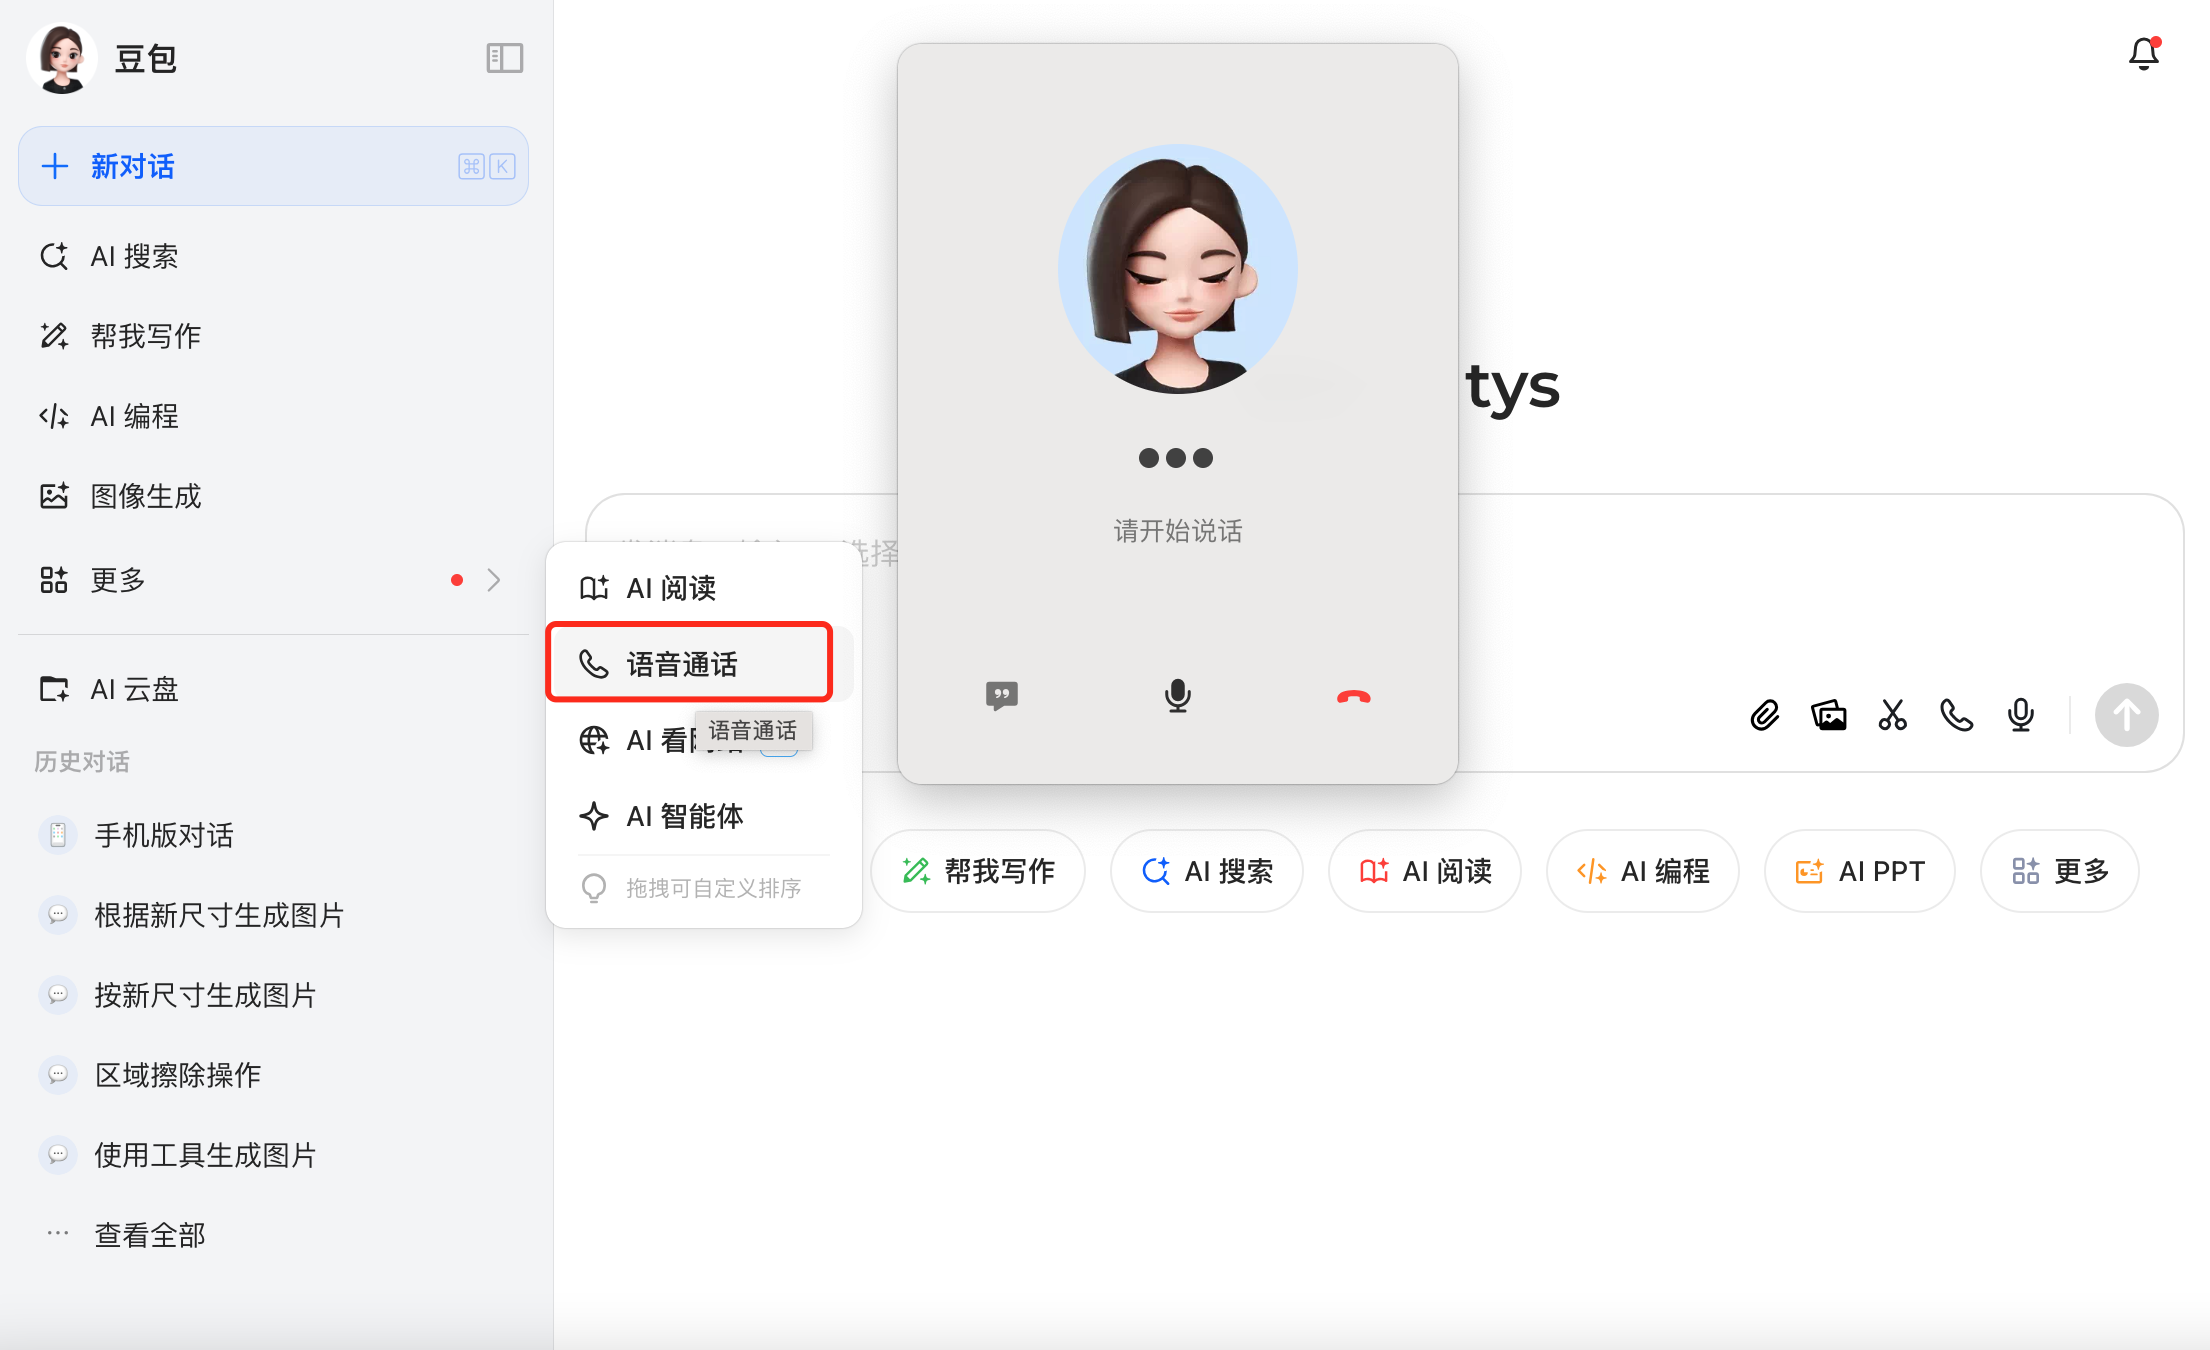Image resolution: width=2210 pixels, height=1350 pixels.
Task: Click the Doubao profile avatar in sidebar
Action: [x=62, y=58]
